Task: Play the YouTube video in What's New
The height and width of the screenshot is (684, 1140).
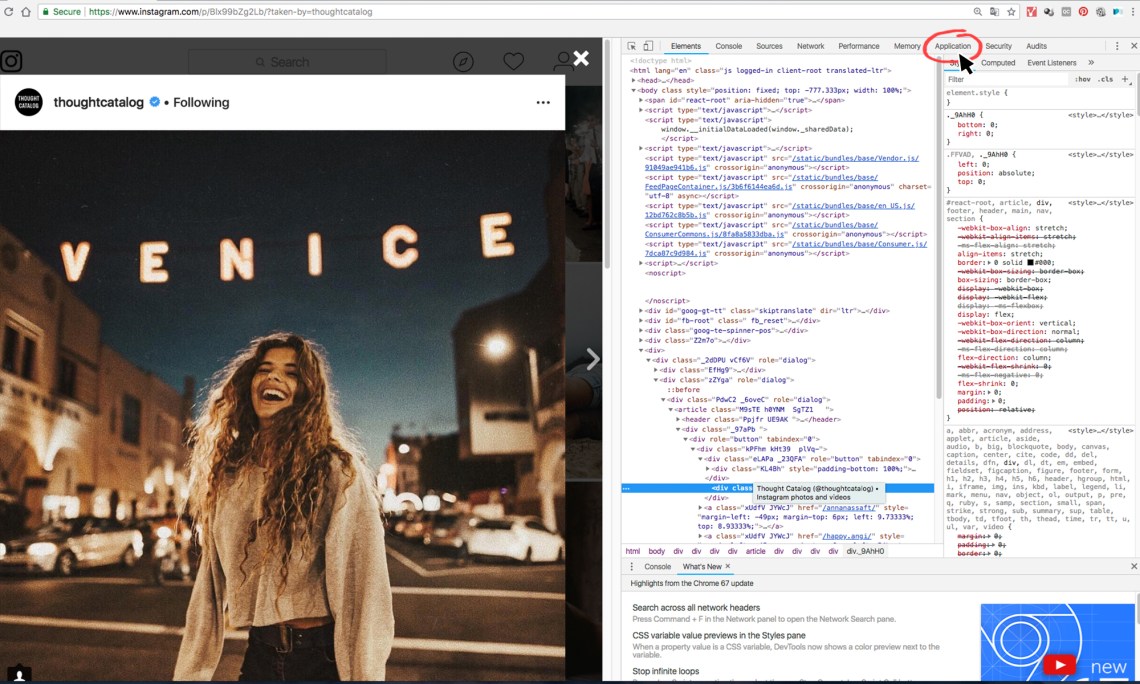Action: pos(1059,664)
